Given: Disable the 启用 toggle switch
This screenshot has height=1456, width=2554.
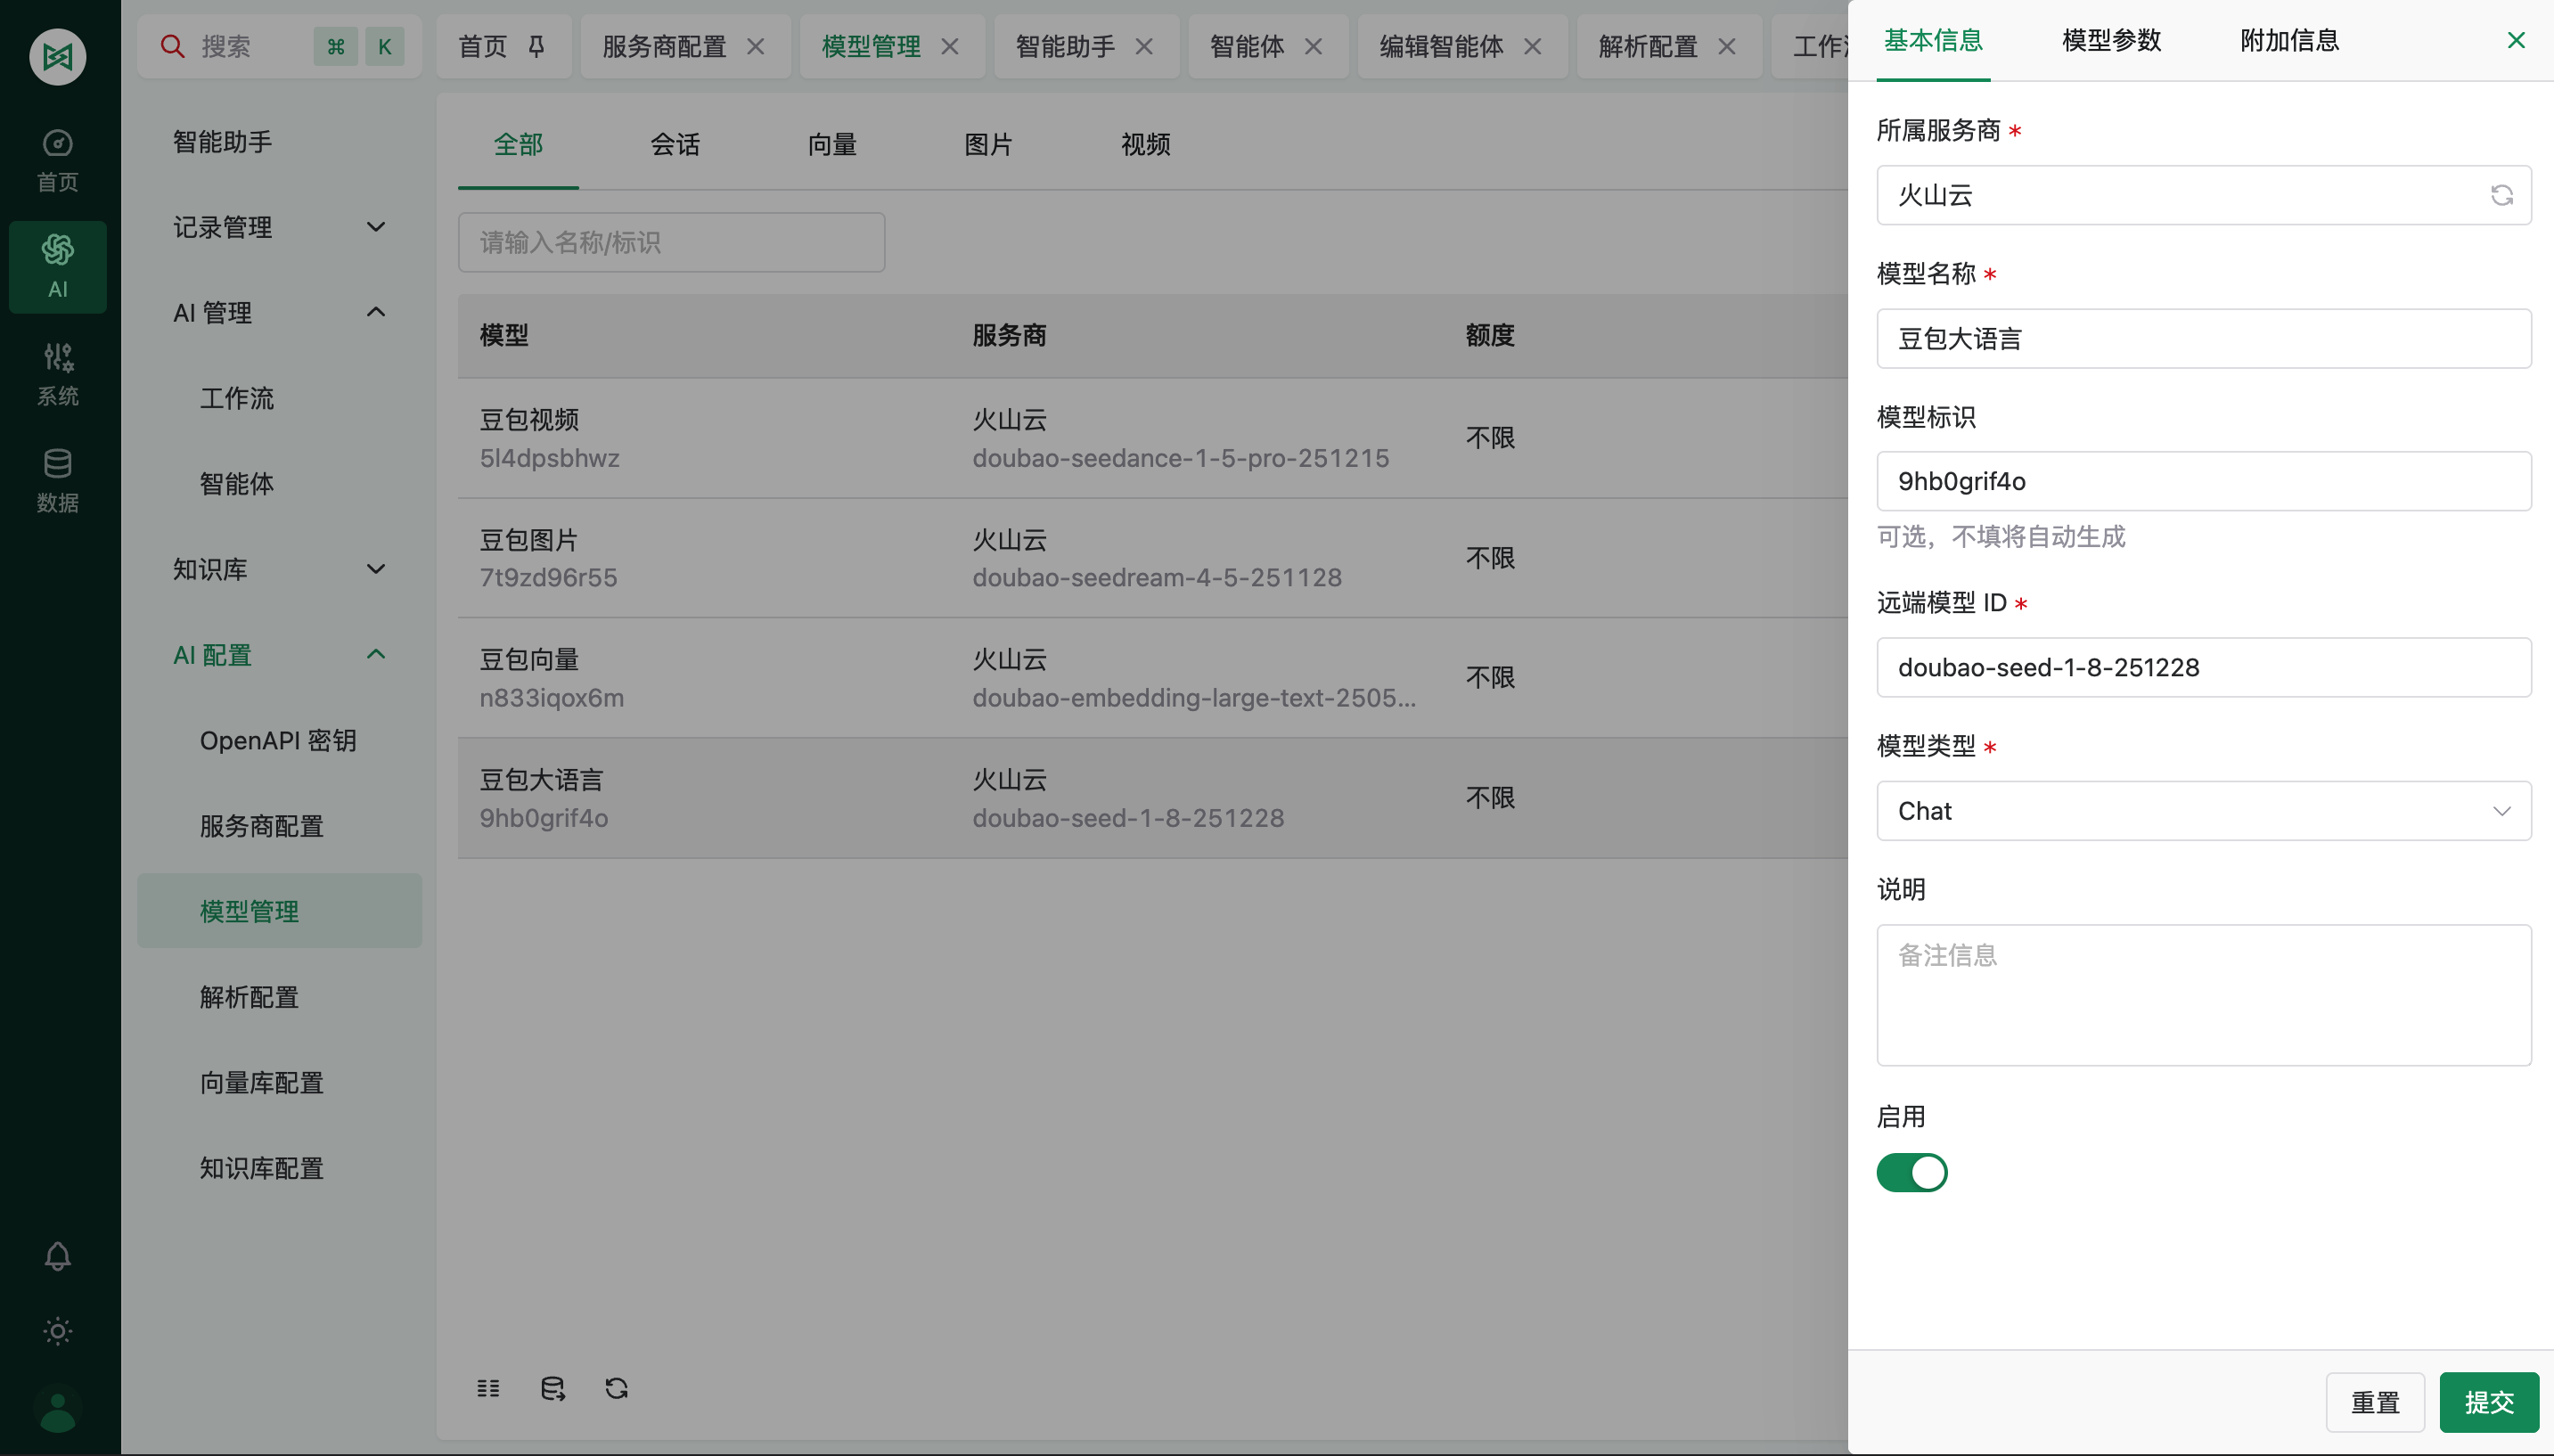Looking at the screenshot, I should 1913,1172.
